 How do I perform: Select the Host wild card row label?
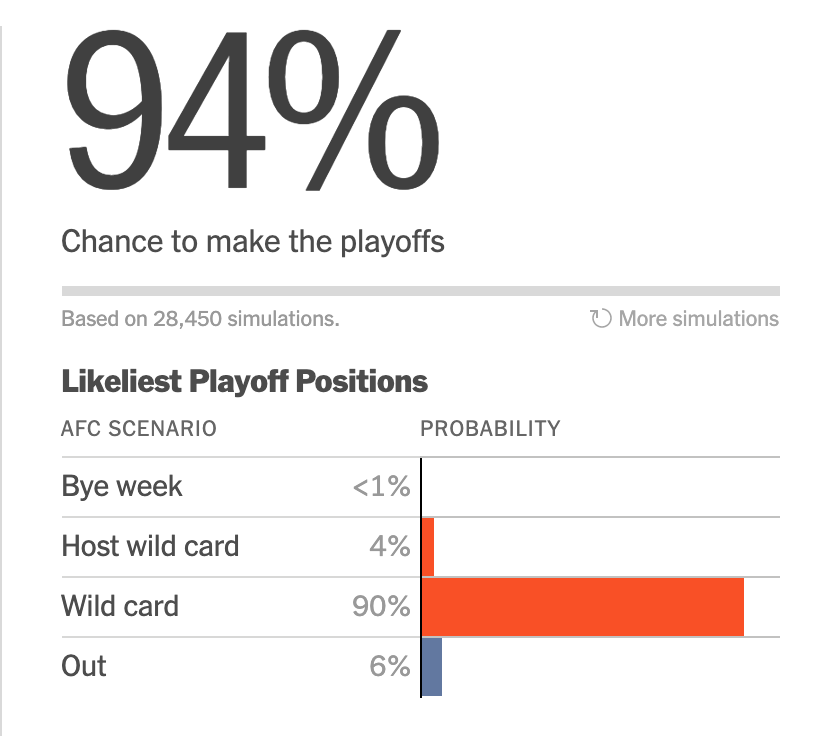tap(150, 547)
